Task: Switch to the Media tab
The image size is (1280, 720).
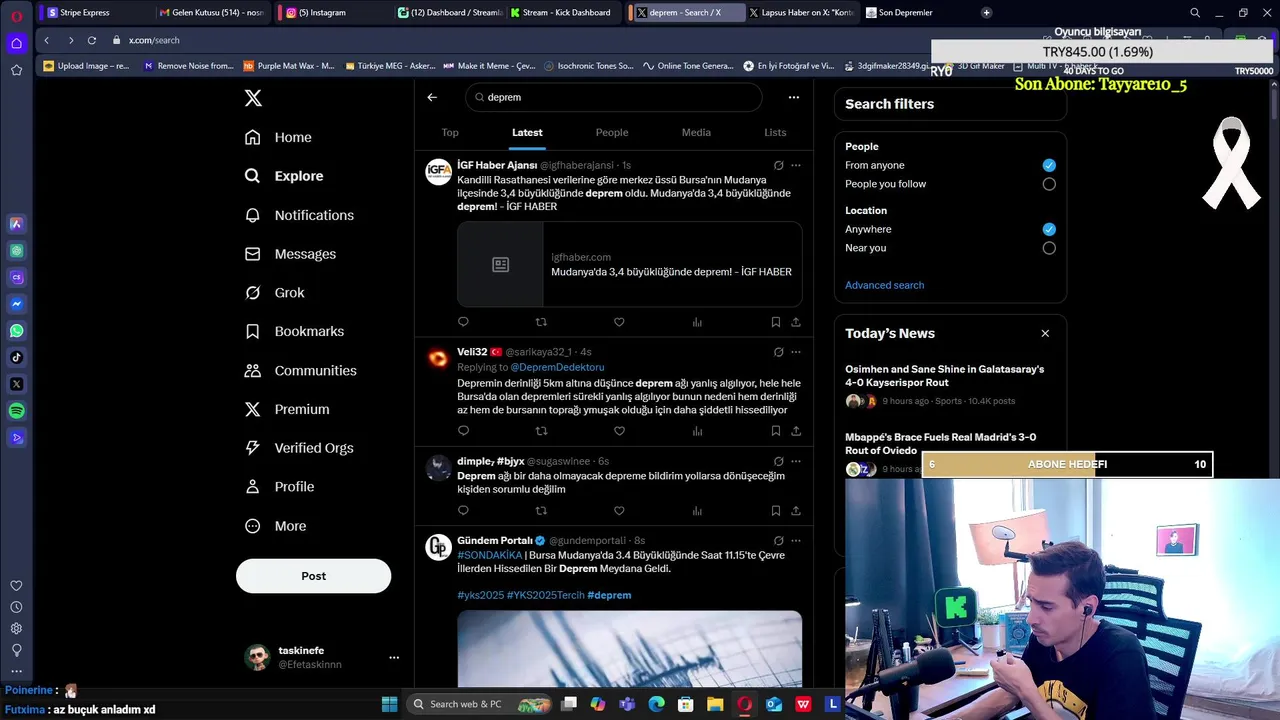Action: tap(696, 132)
